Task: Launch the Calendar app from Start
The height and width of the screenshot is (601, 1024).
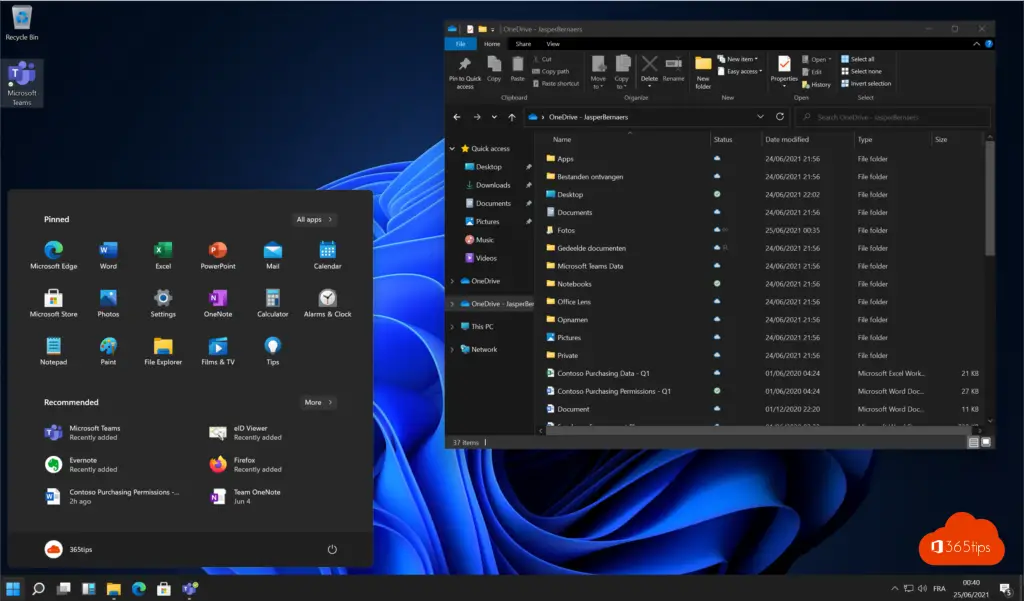Action: pos(327,255)
